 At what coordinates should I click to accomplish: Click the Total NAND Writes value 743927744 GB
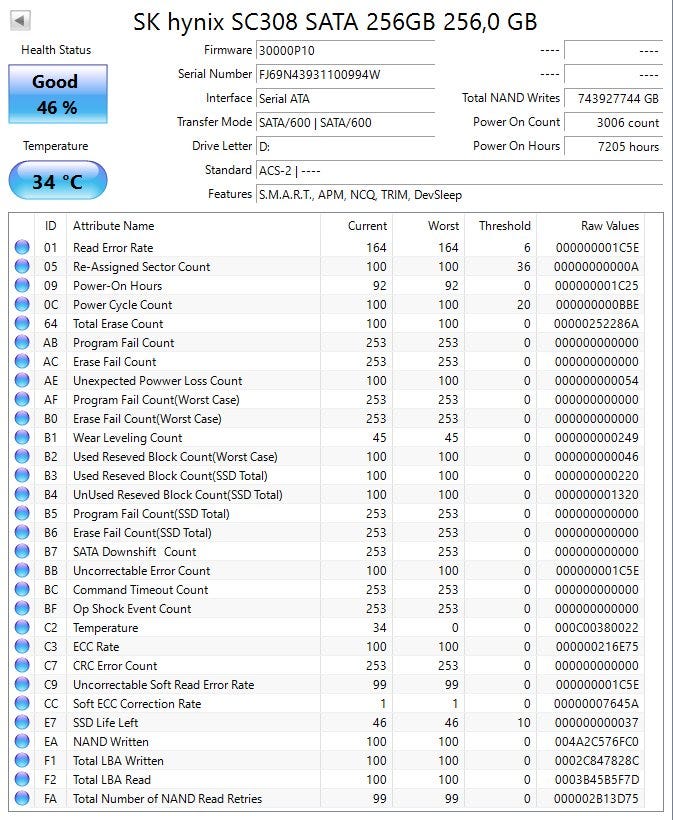613,98
